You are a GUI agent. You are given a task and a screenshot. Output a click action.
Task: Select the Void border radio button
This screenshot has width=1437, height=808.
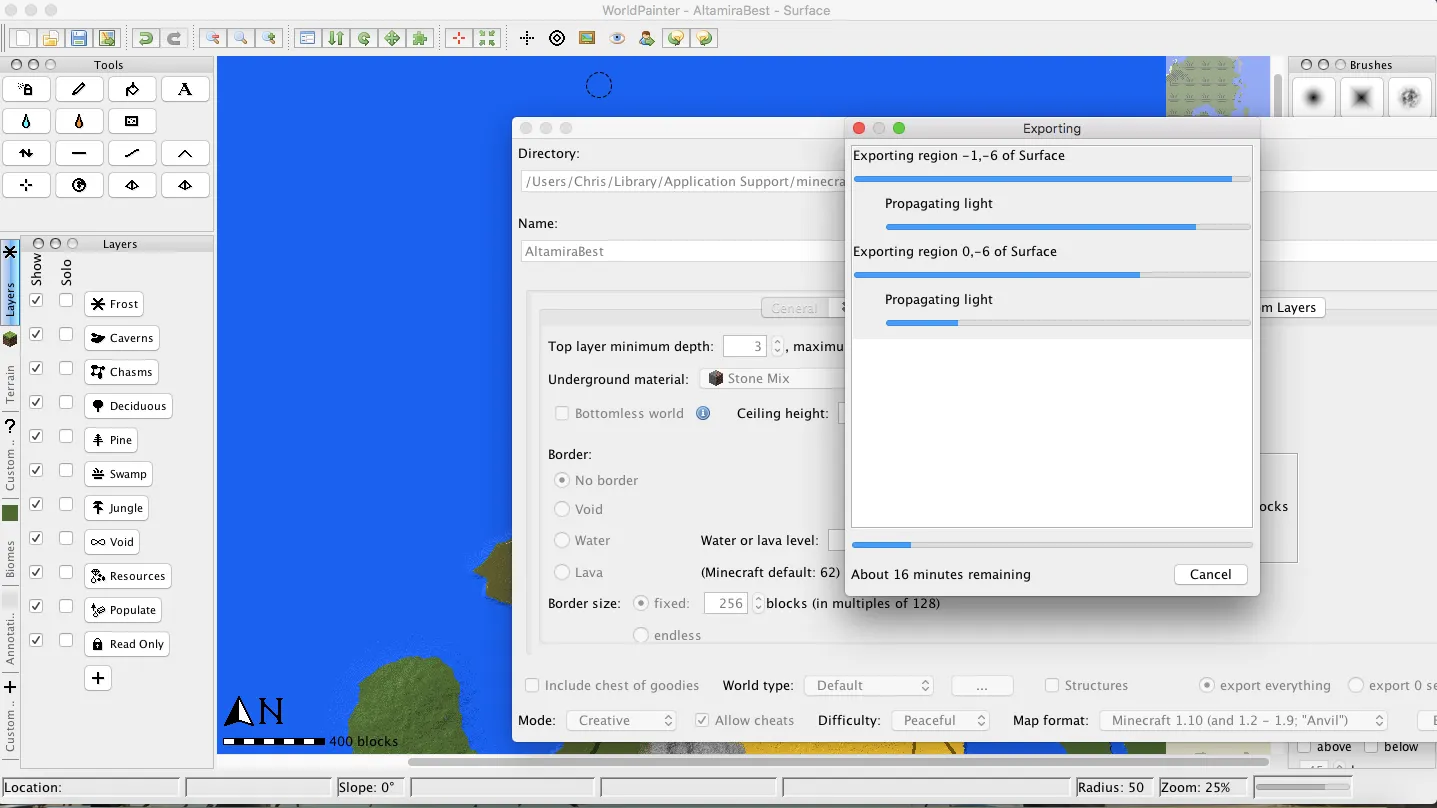[562, 509]
